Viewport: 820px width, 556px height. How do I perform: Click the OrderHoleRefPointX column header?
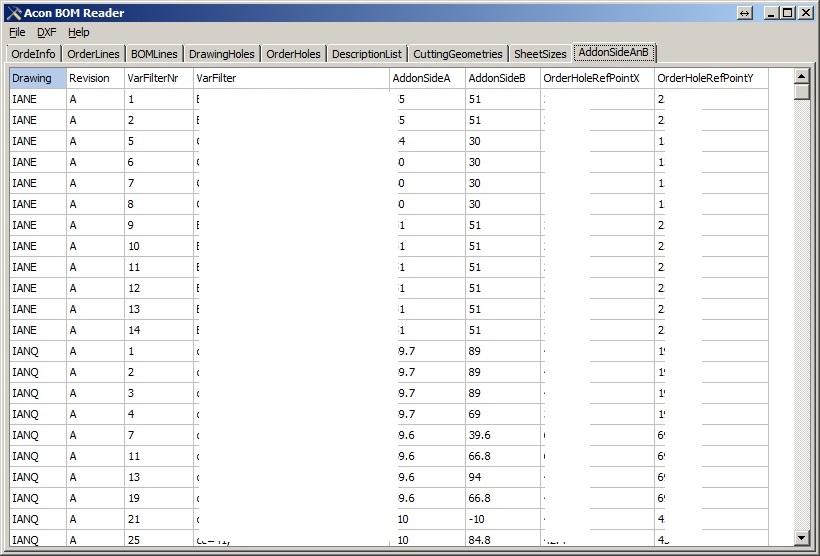(597, 78)
